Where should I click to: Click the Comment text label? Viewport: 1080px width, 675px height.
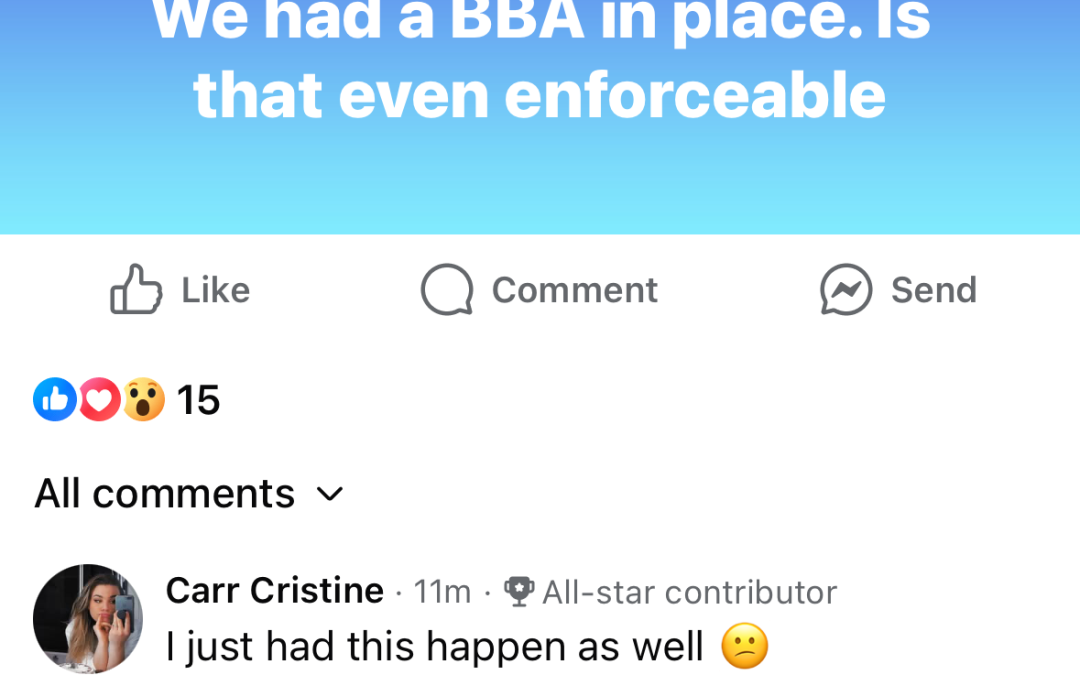[574, 290]
